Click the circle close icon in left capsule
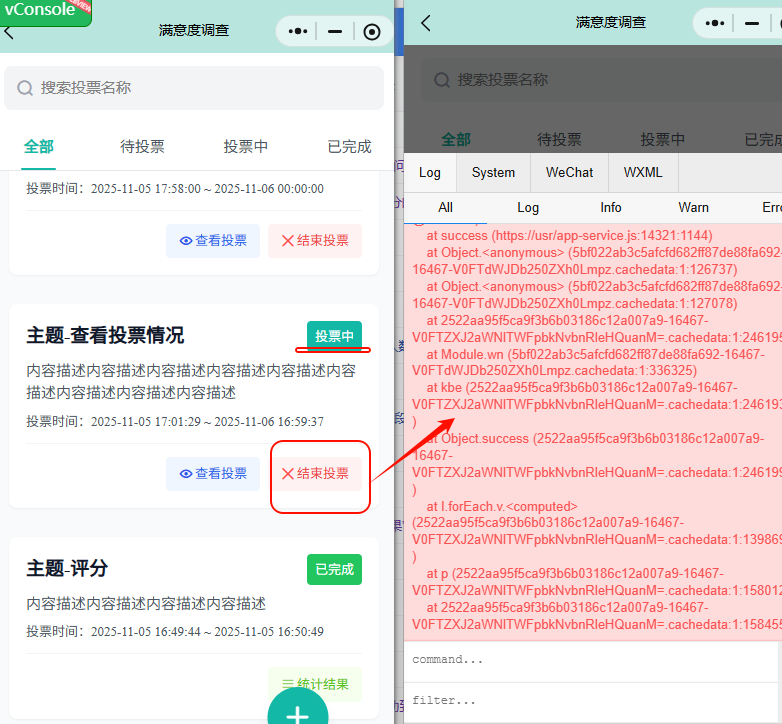Image resolution: width=782 pixels, height=724 pixels. (372, 32)
